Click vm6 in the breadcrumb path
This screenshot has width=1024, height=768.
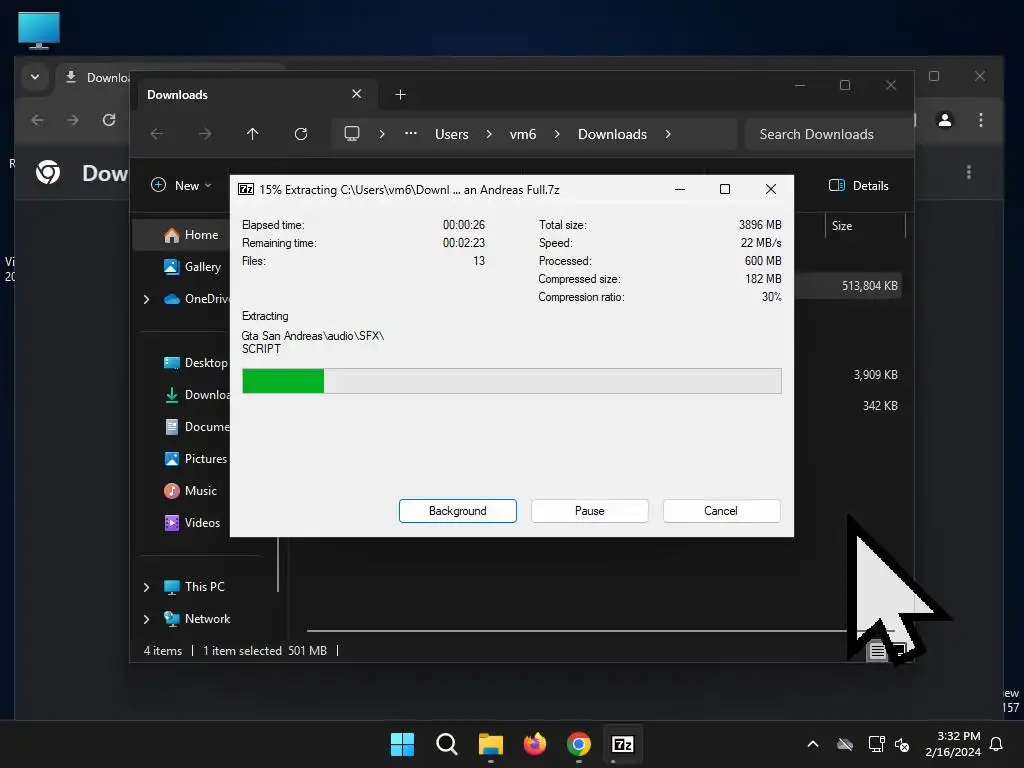pyautogui.click(x=522, y=134)
